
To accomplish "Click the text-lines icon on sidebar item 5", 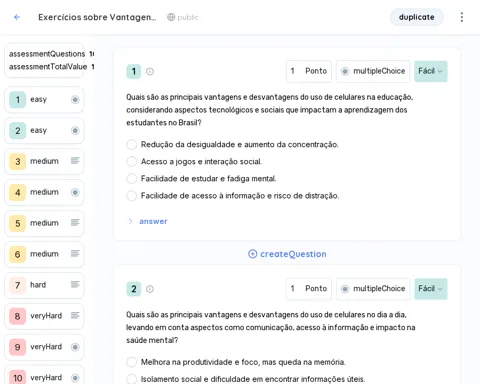I will tap(75, 223).
